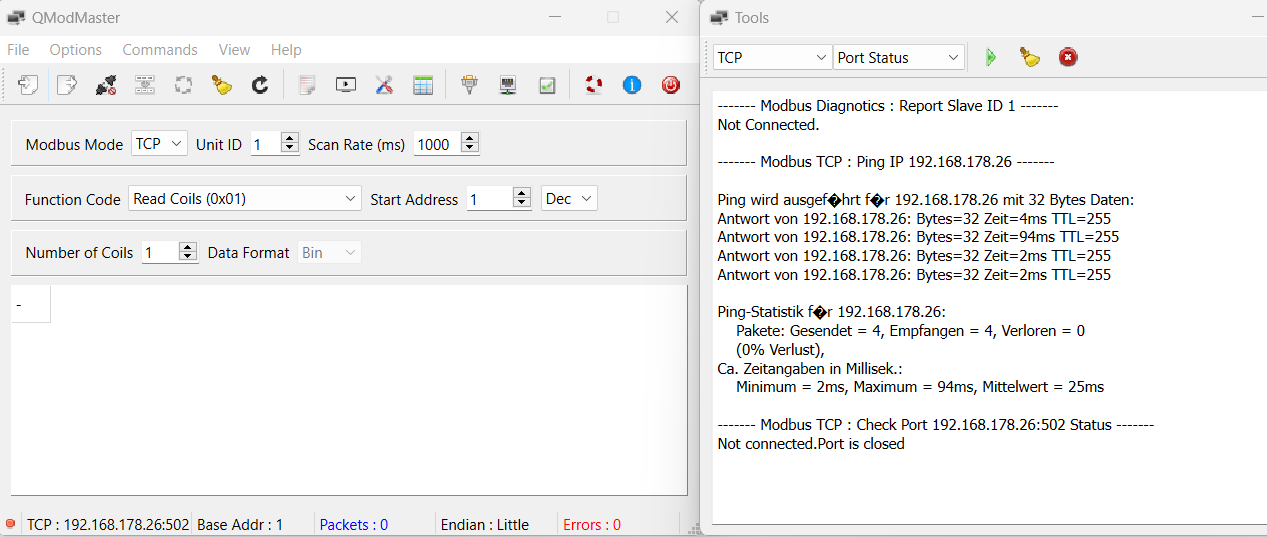Click status bar text 'Endian : Little'
Screen dimensions: 1267x537
[484, 524]
